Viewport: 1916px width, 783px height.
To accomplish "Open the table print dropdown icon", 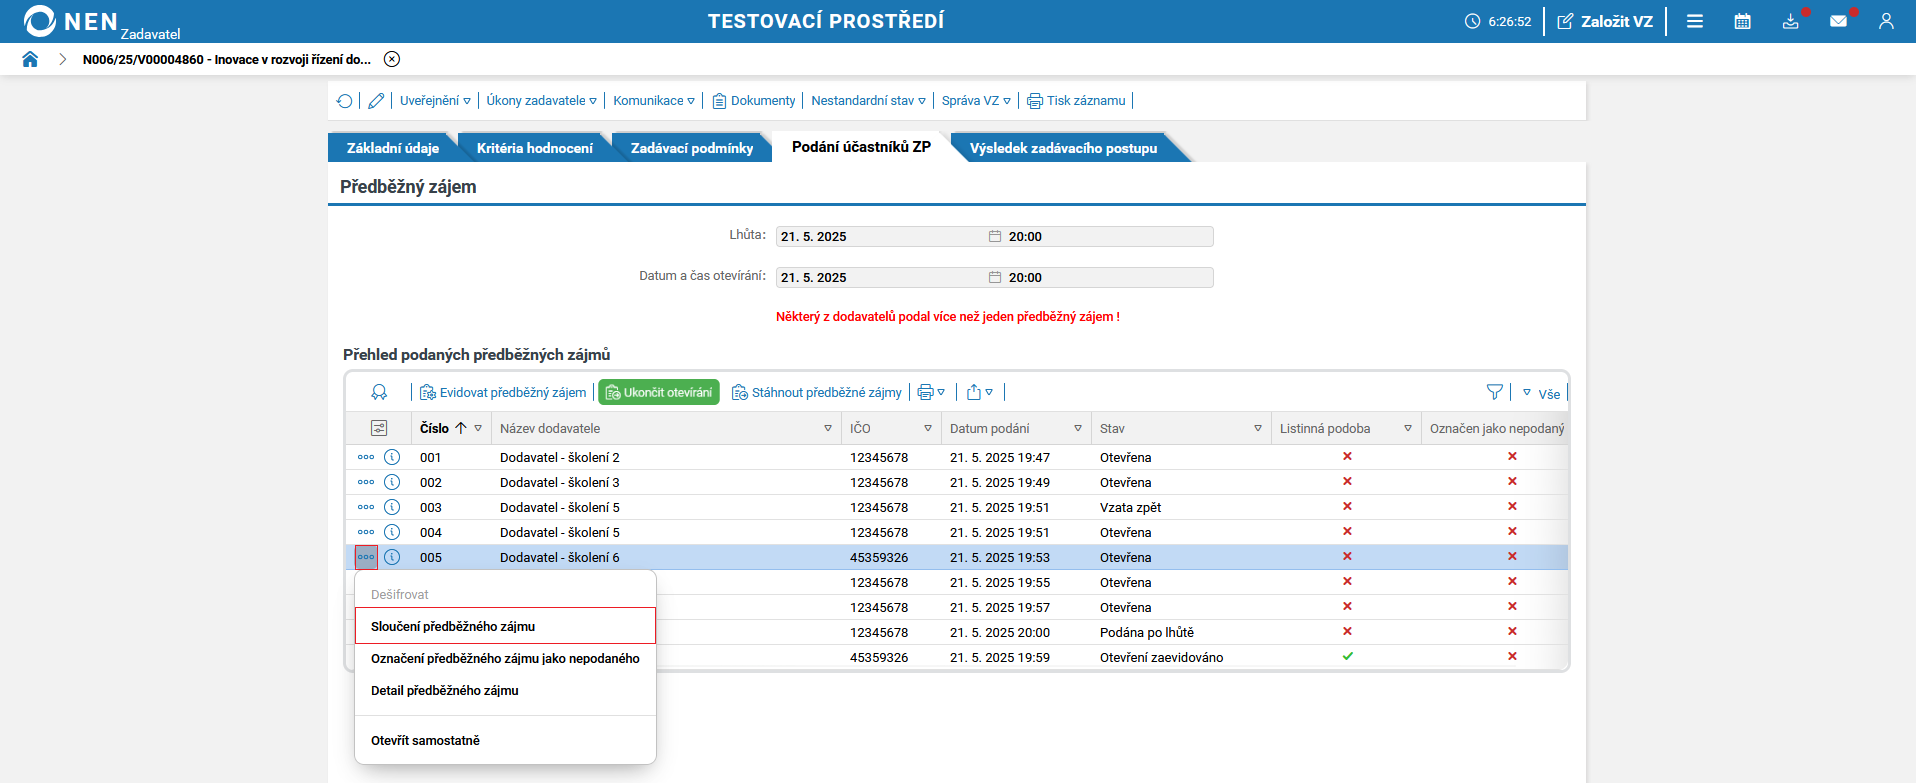I will tap(931, 392).
